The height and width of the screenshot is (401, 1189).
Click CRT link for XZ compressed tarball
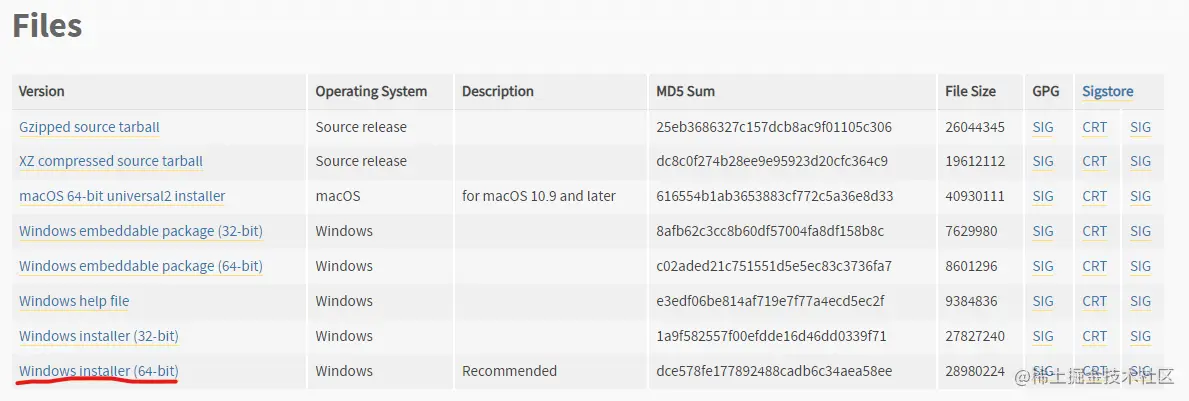(x=1095, y=161)
